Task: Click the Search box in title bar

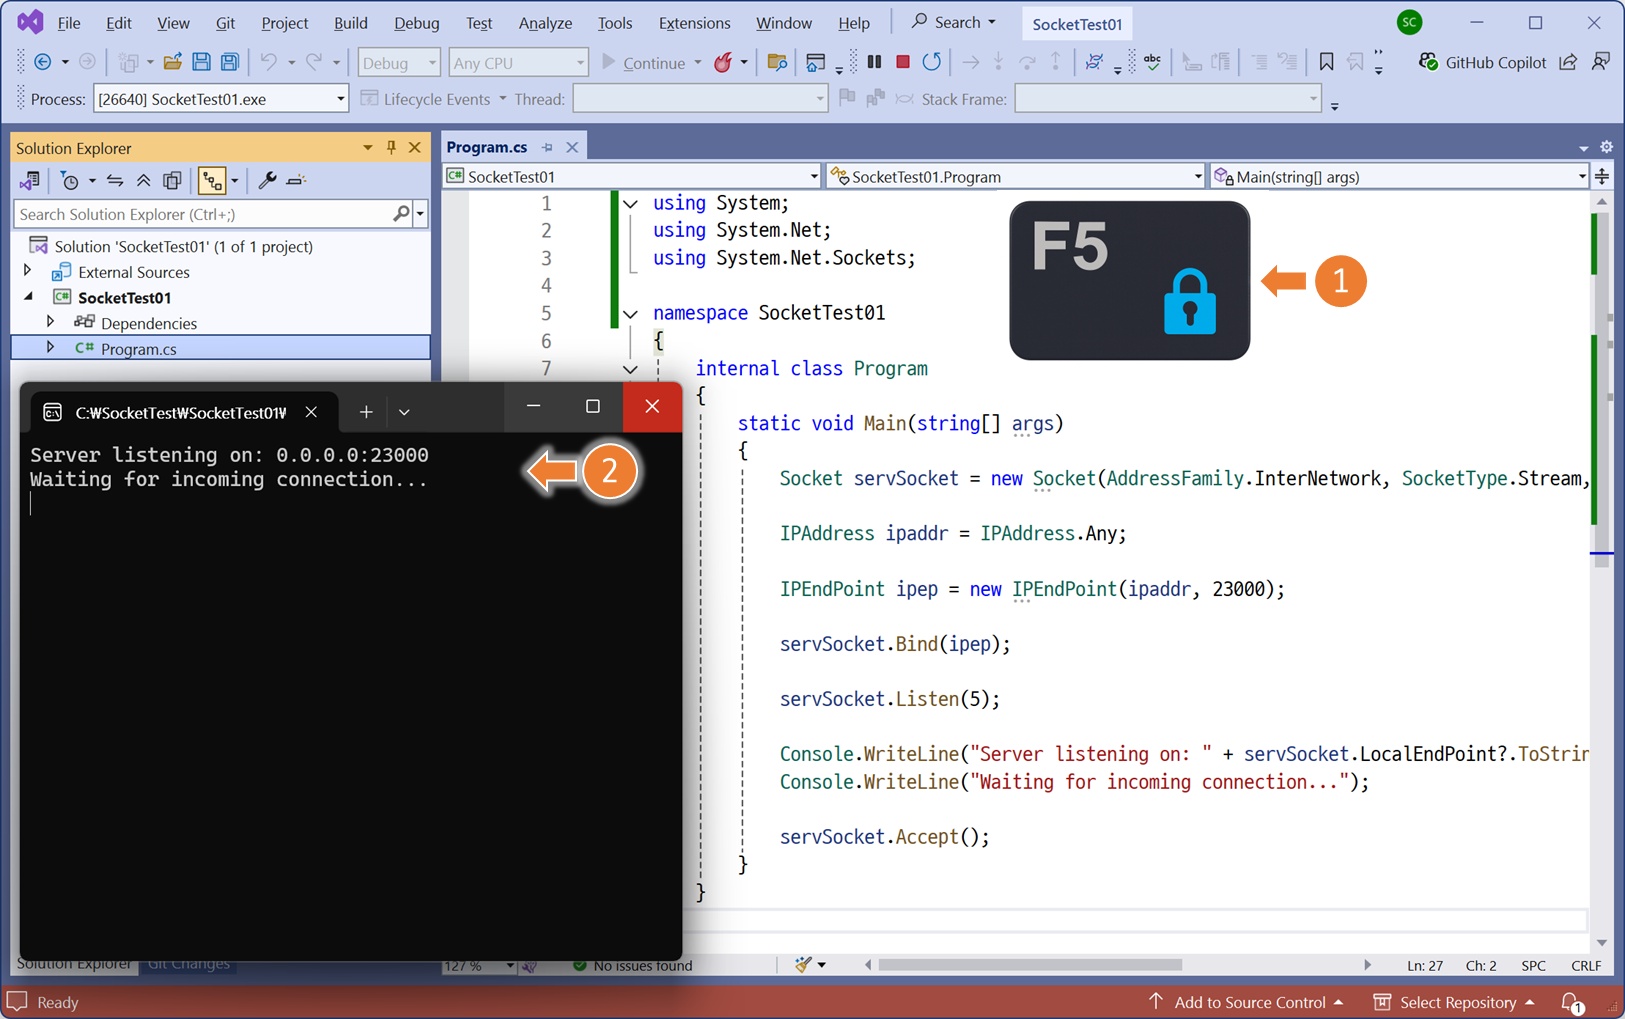Action: tap(953, 22)
